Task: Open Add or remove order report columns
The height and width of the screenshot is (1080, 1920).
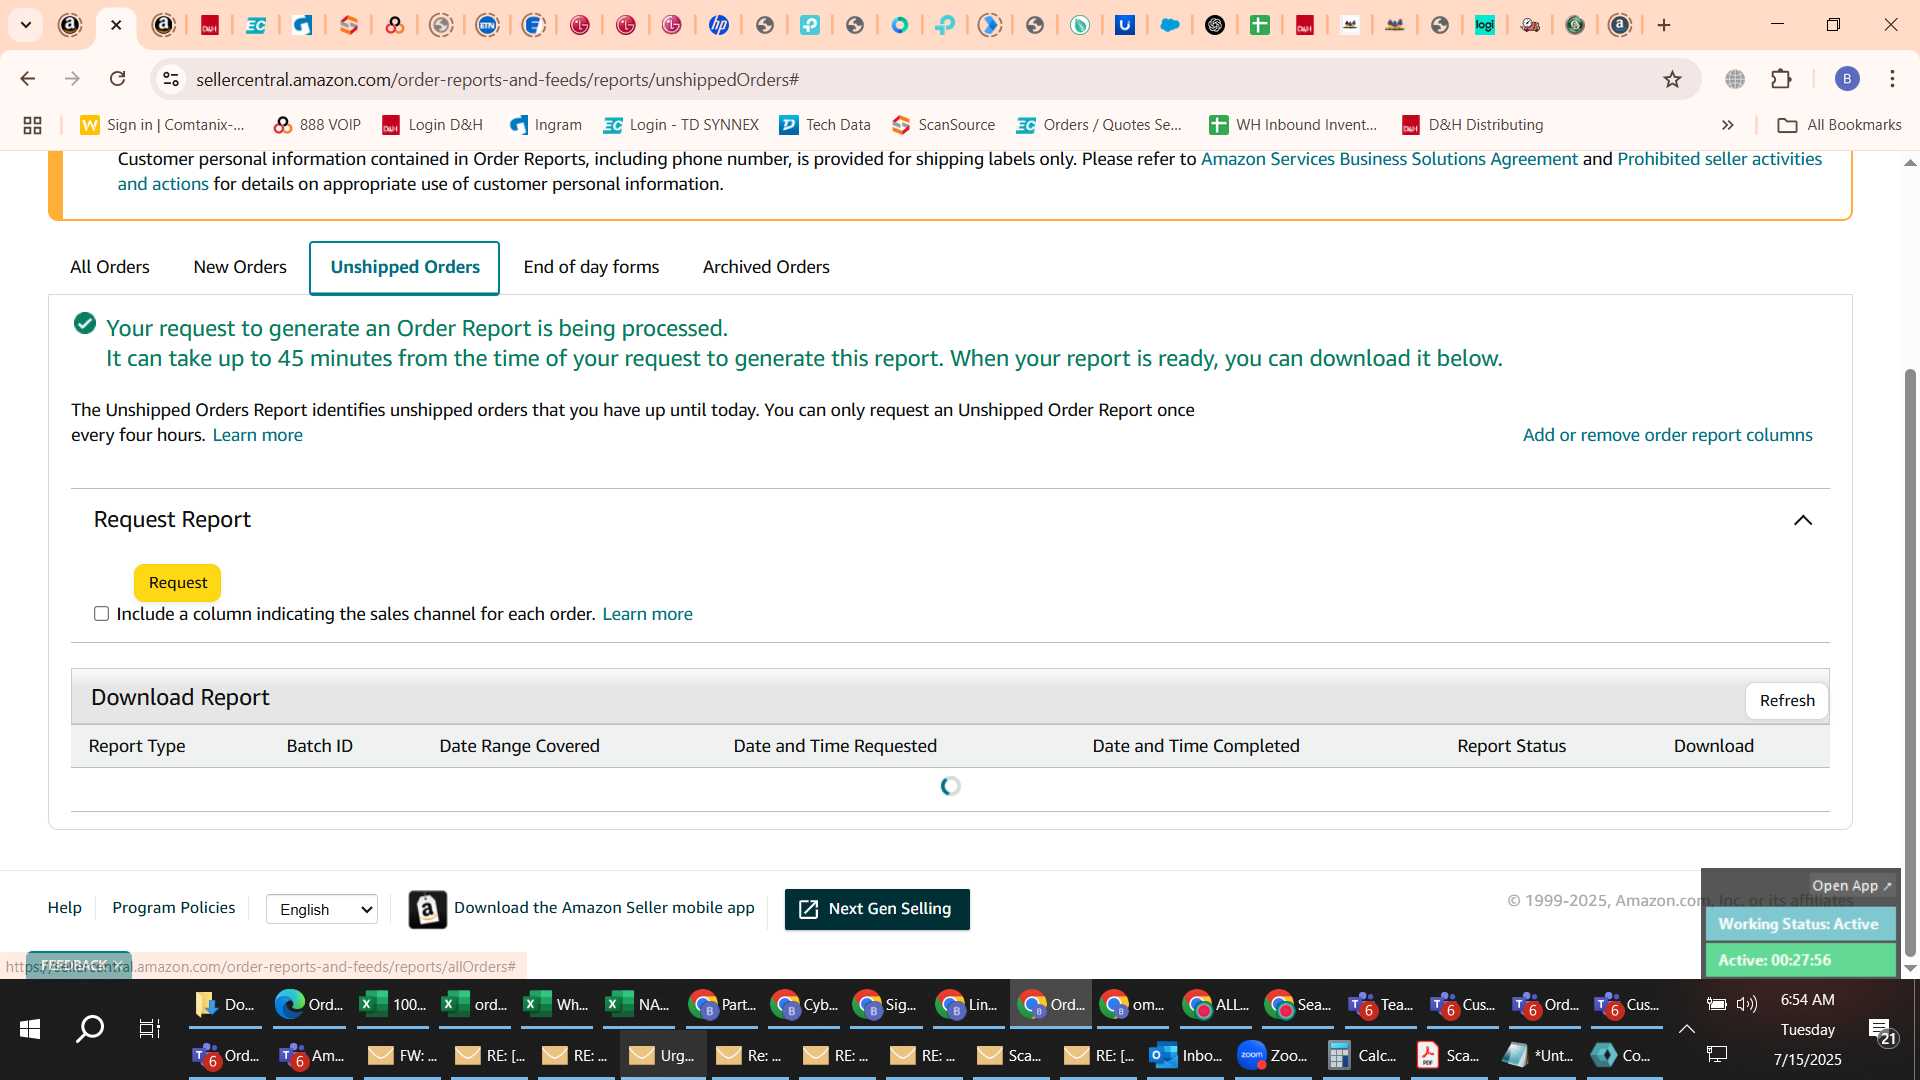Action: point(1667,435)
